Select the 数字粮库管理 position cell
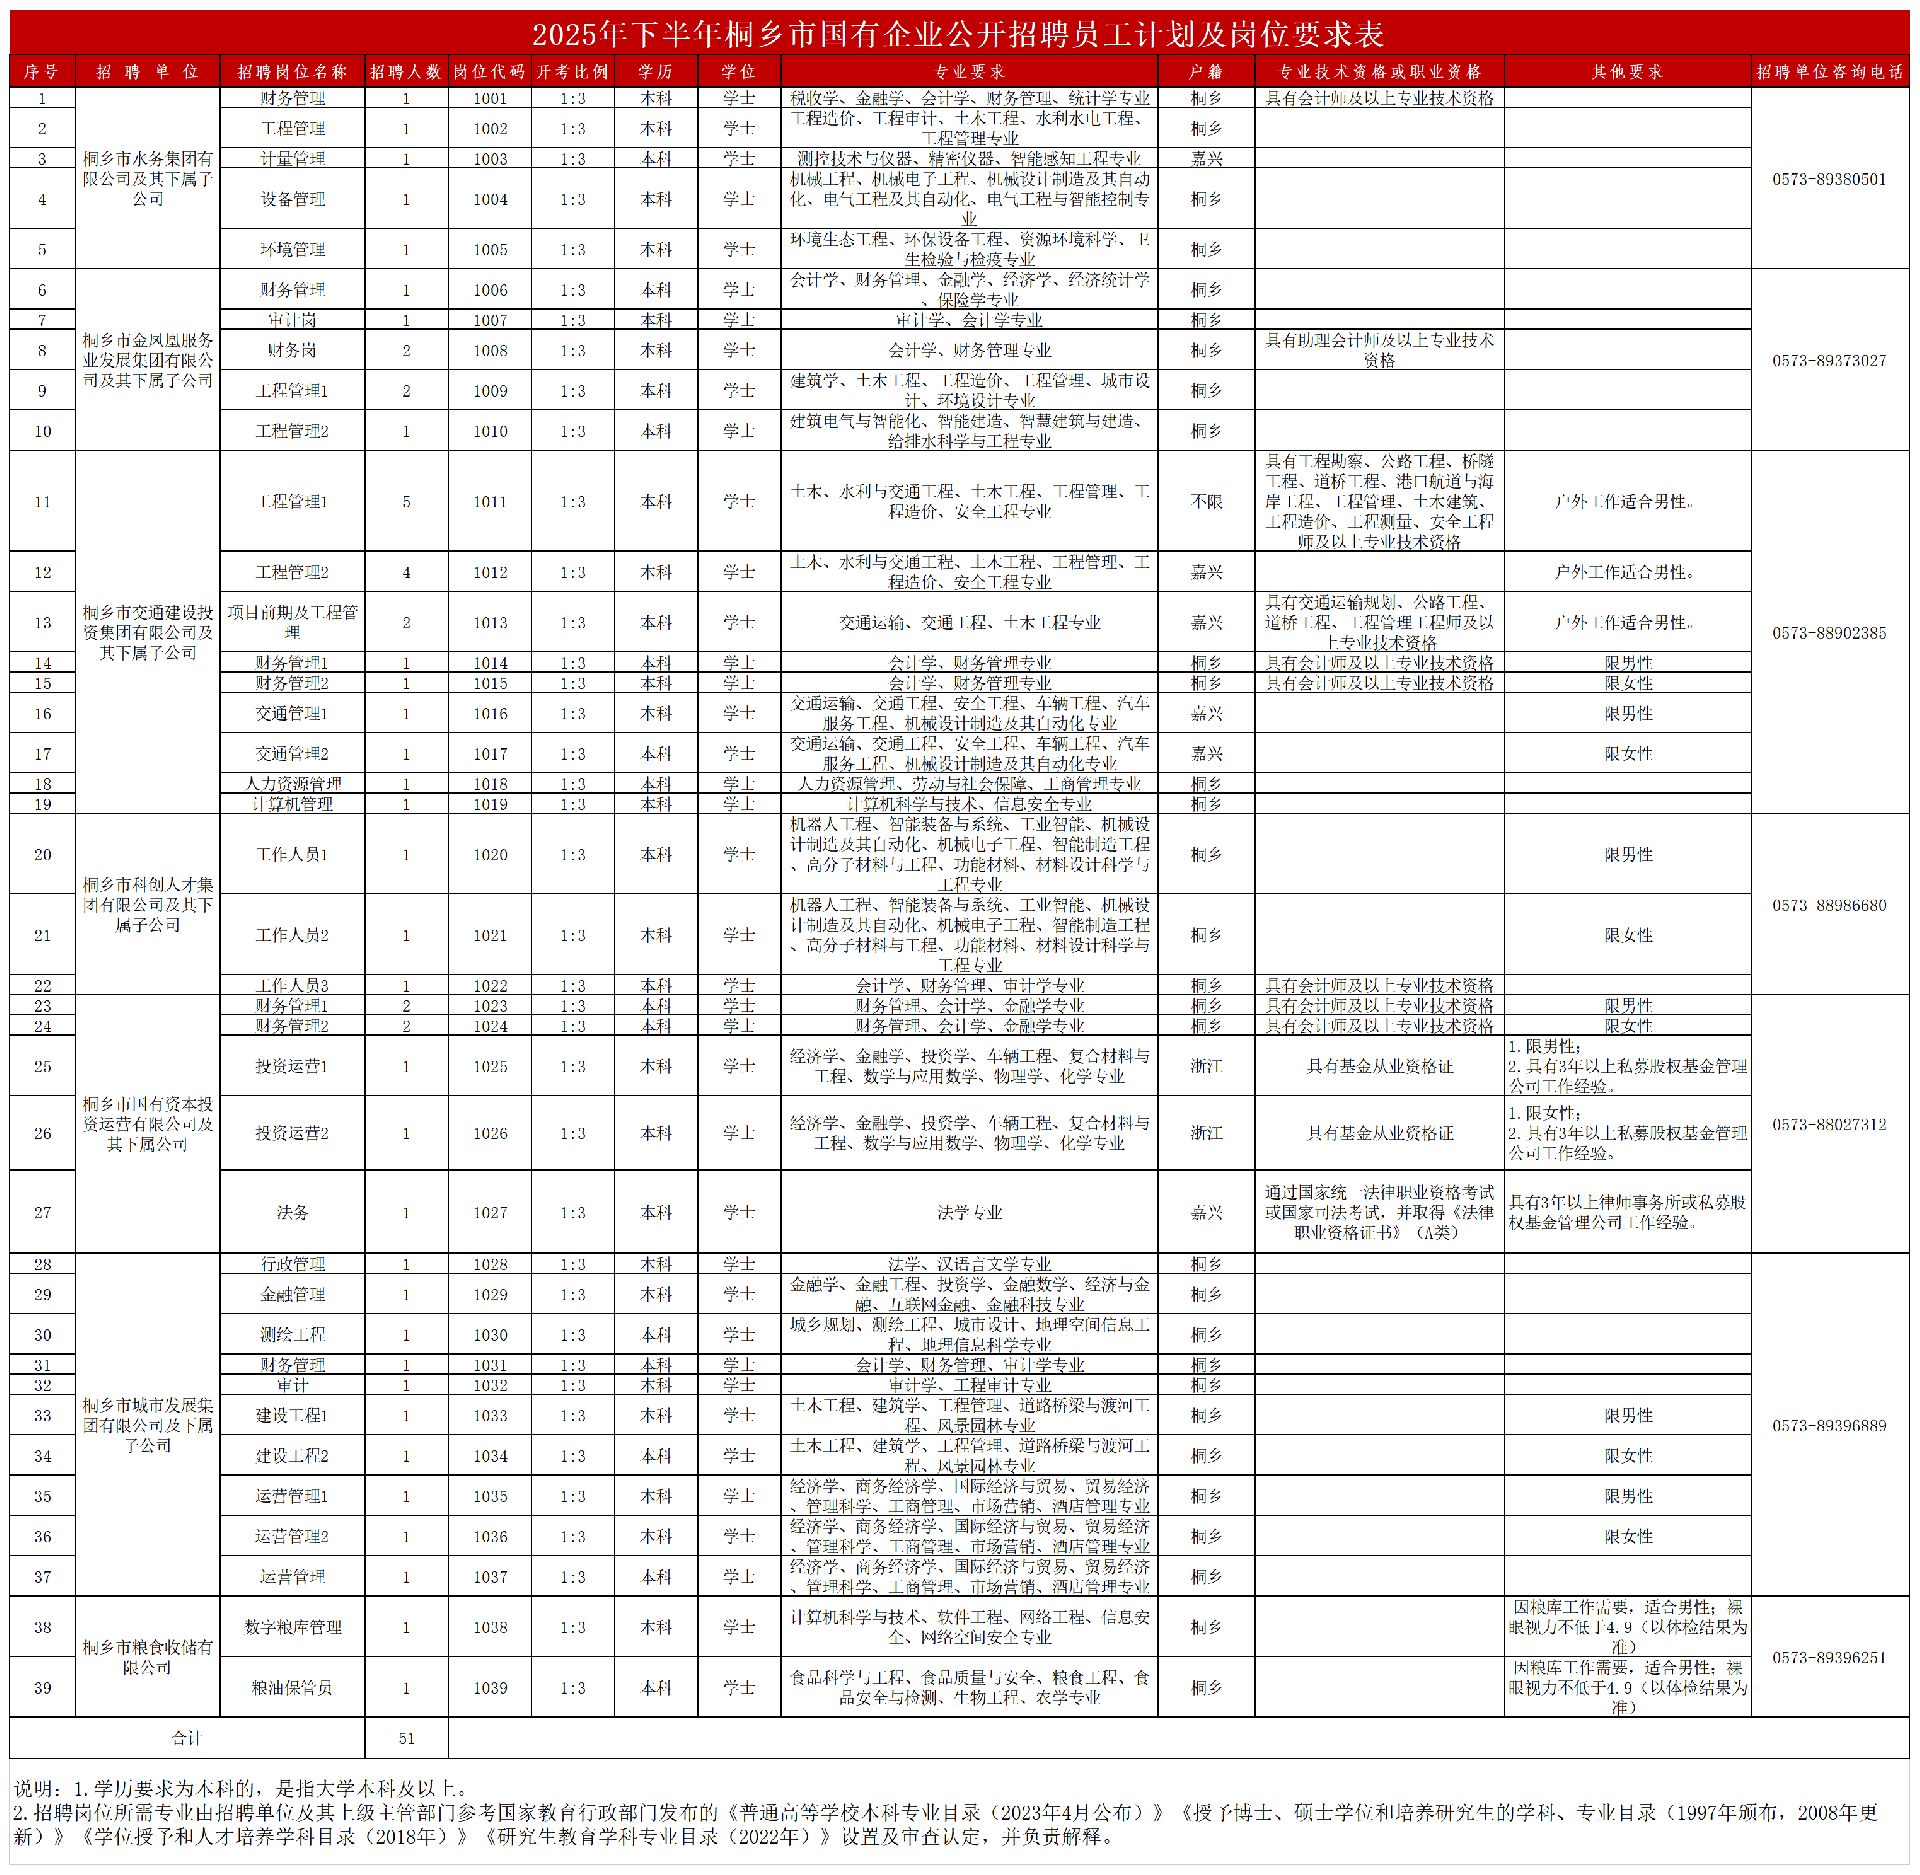 click(x=292, y=1627)
